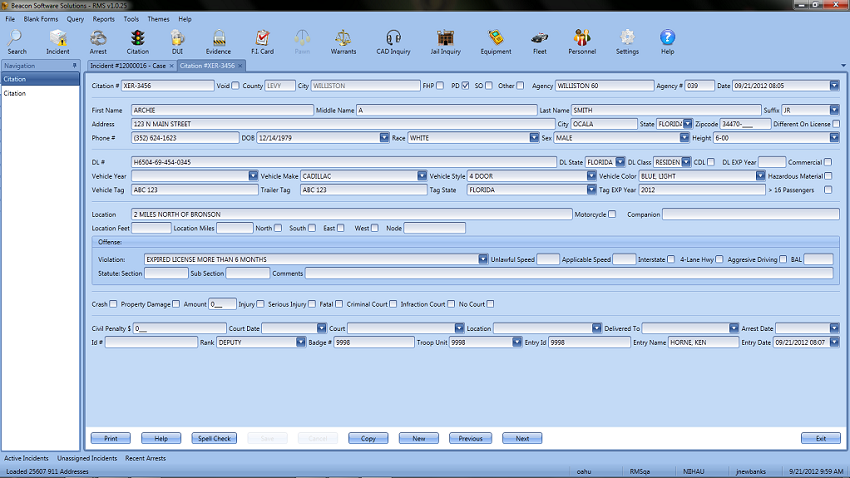Toggle the Void checkbox
Viewport: 850px width, 478px height.
[x=235, y=86]
